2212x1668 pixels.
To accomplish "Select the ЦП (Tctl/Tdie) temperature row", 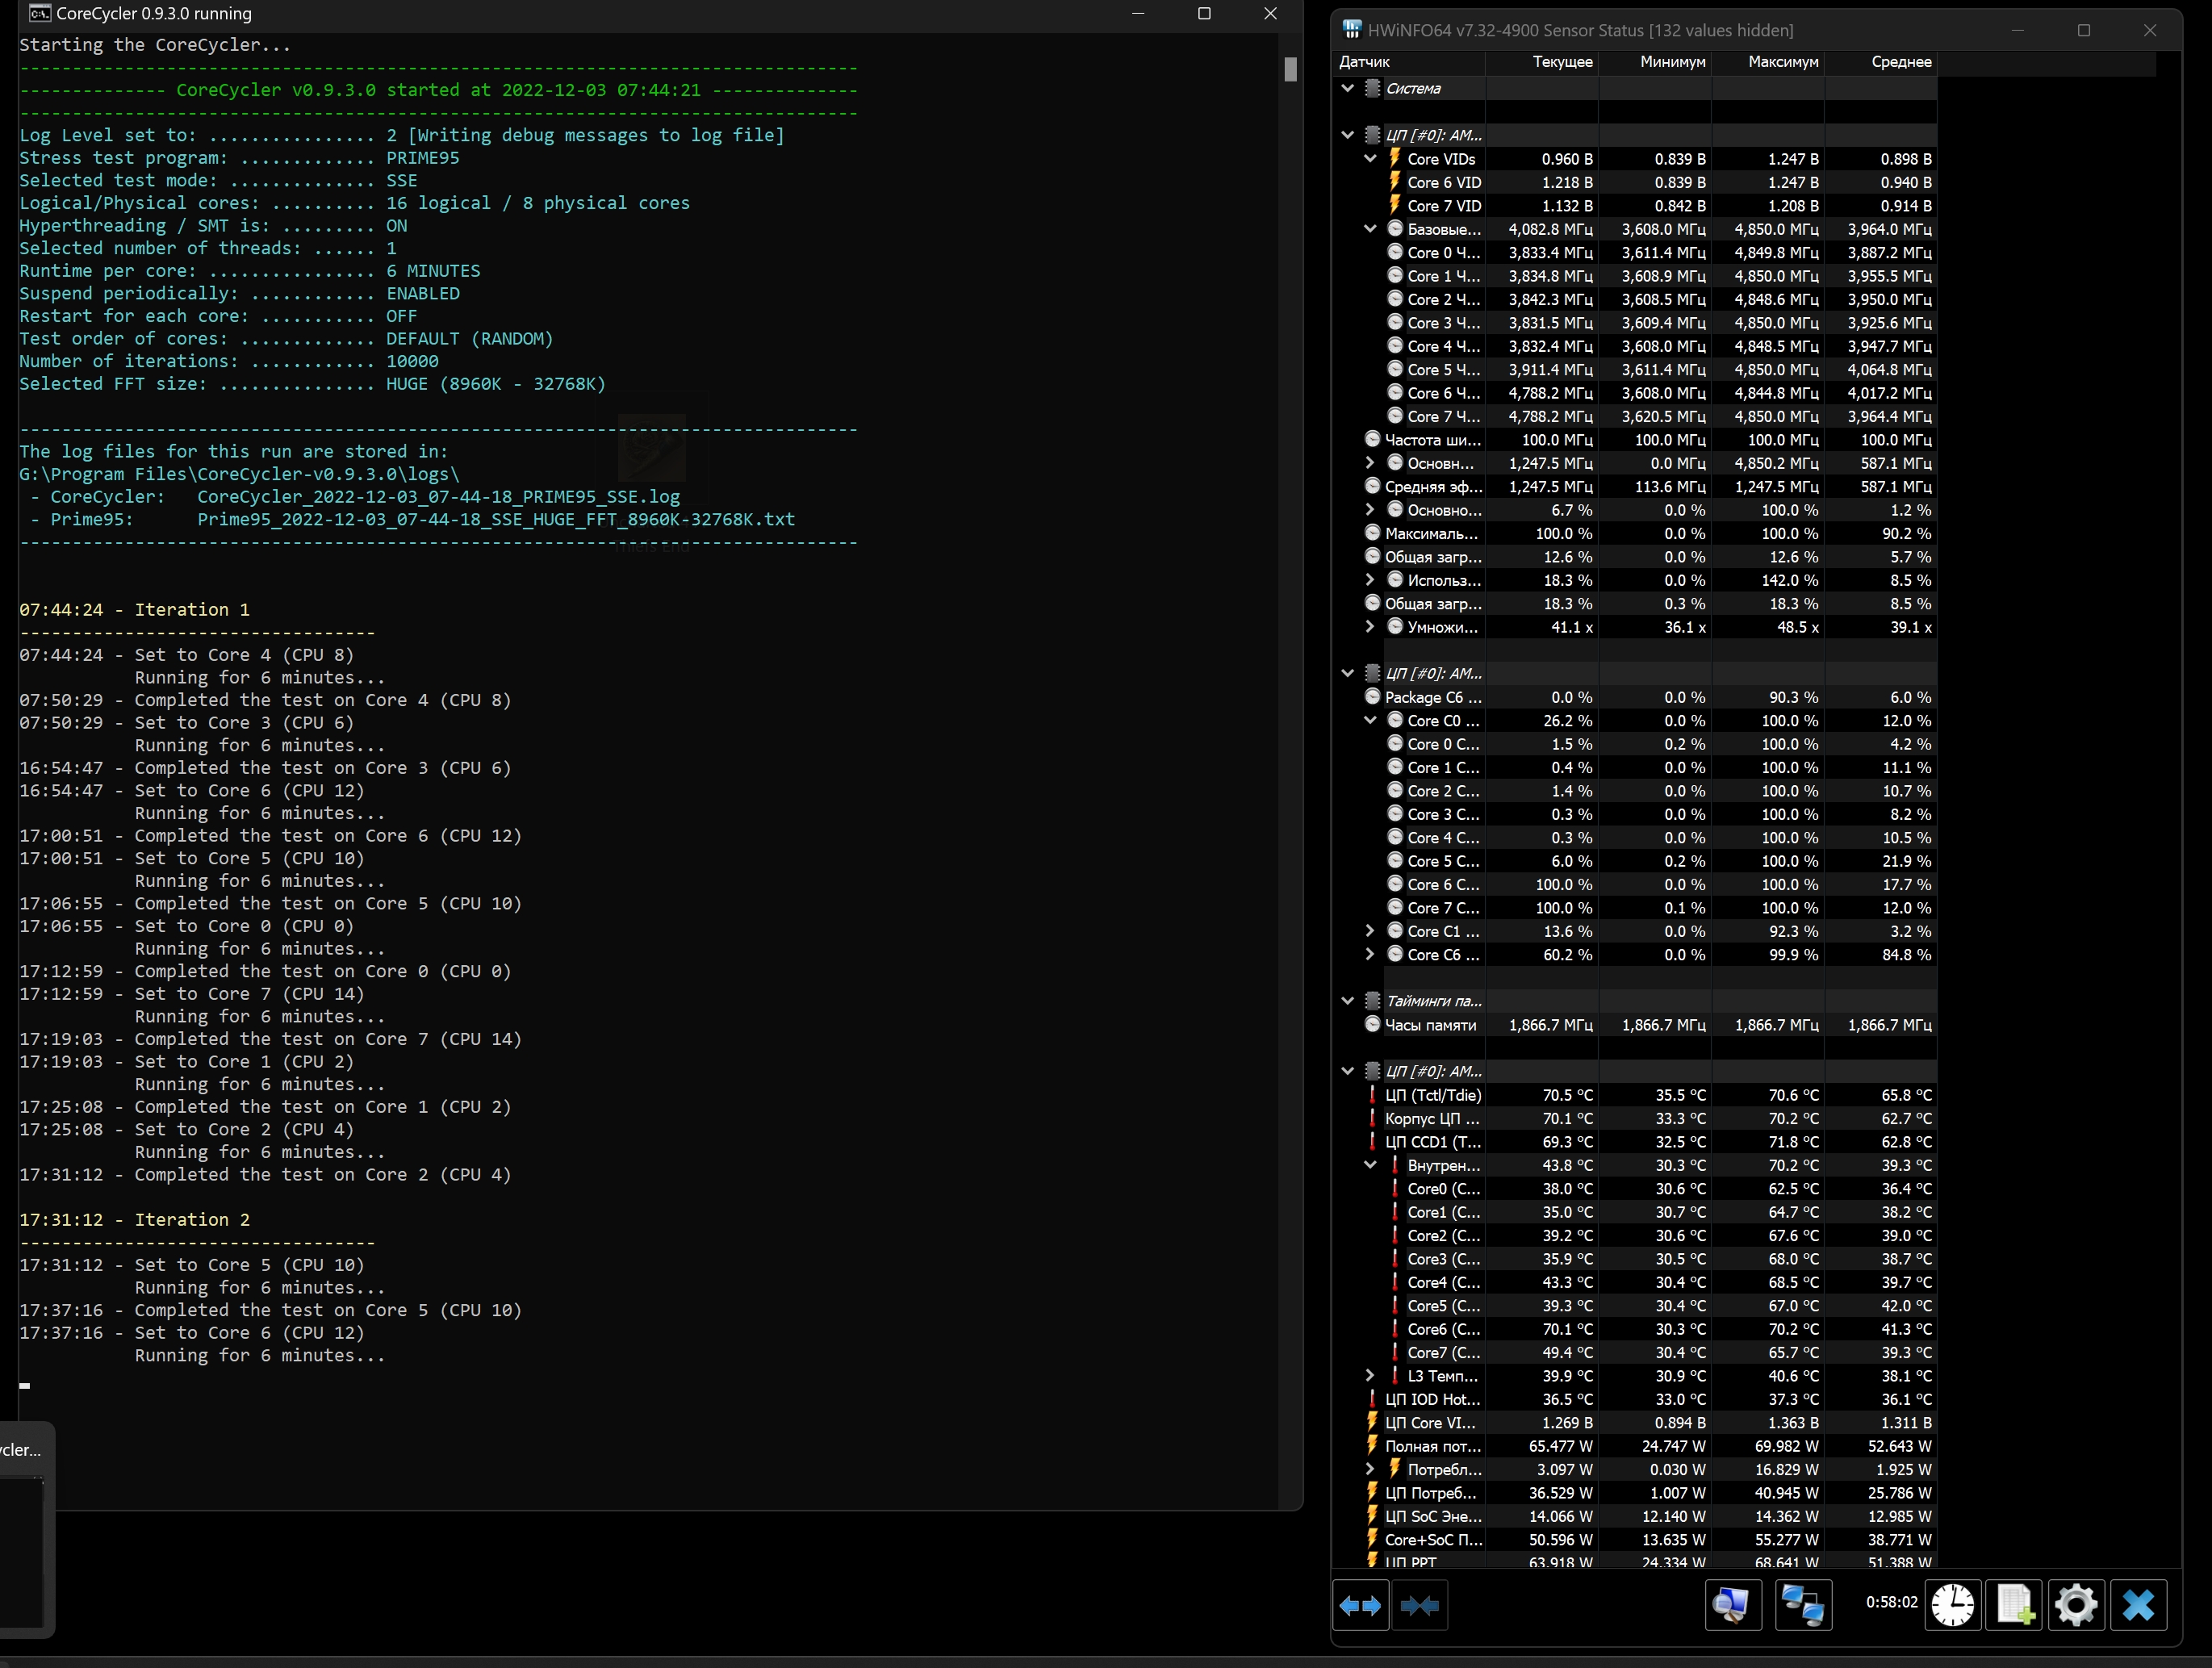I will pos(1432,1095).
